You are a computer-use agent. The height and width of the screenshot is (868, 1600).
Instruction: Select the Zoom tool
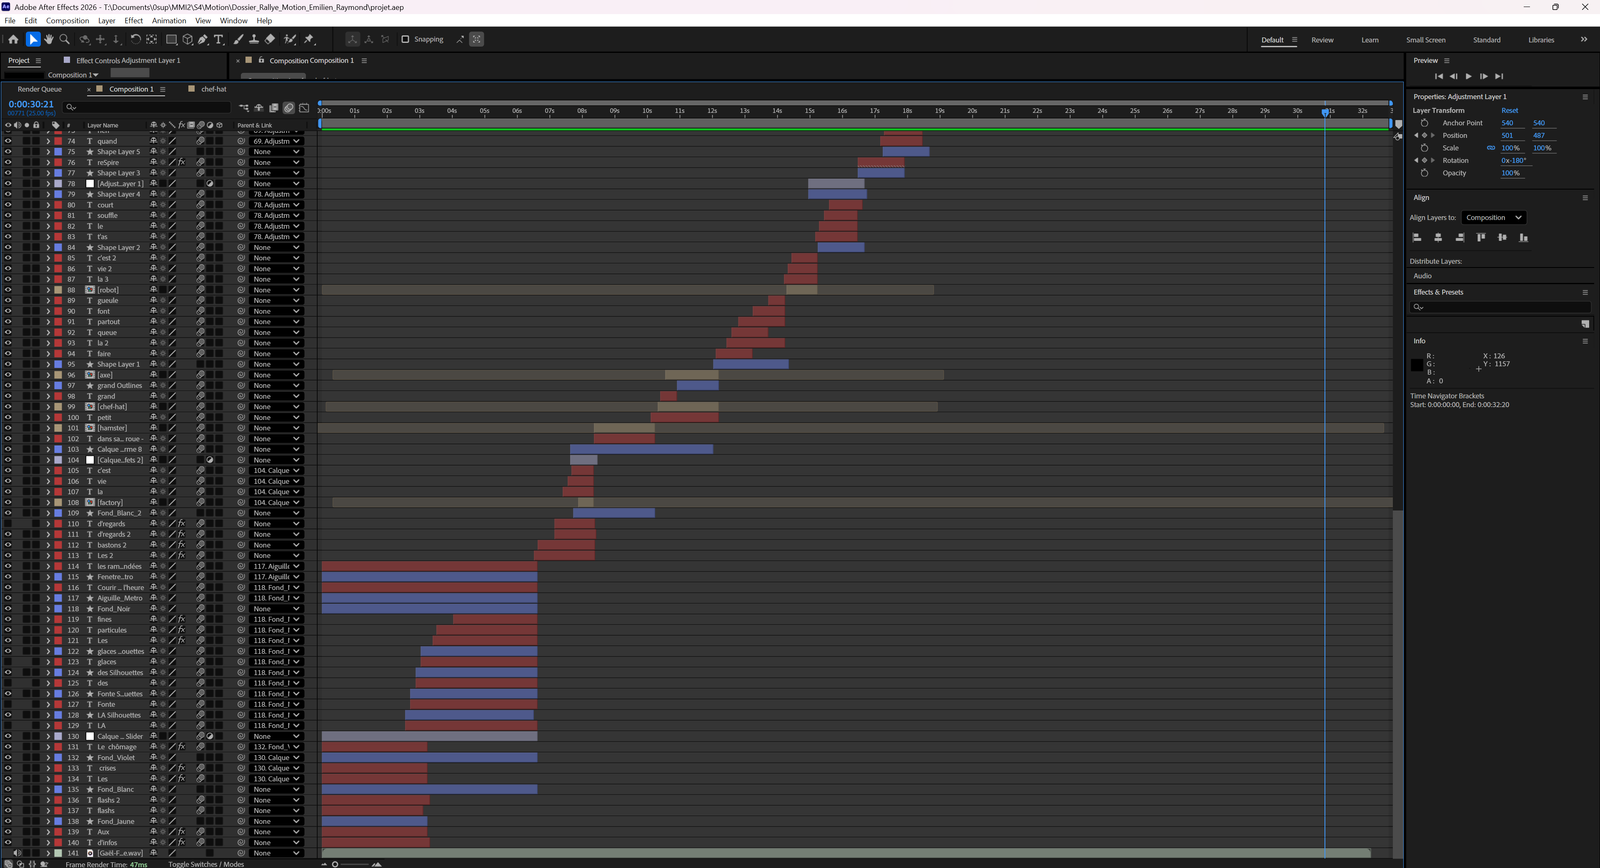pos(65,40)
